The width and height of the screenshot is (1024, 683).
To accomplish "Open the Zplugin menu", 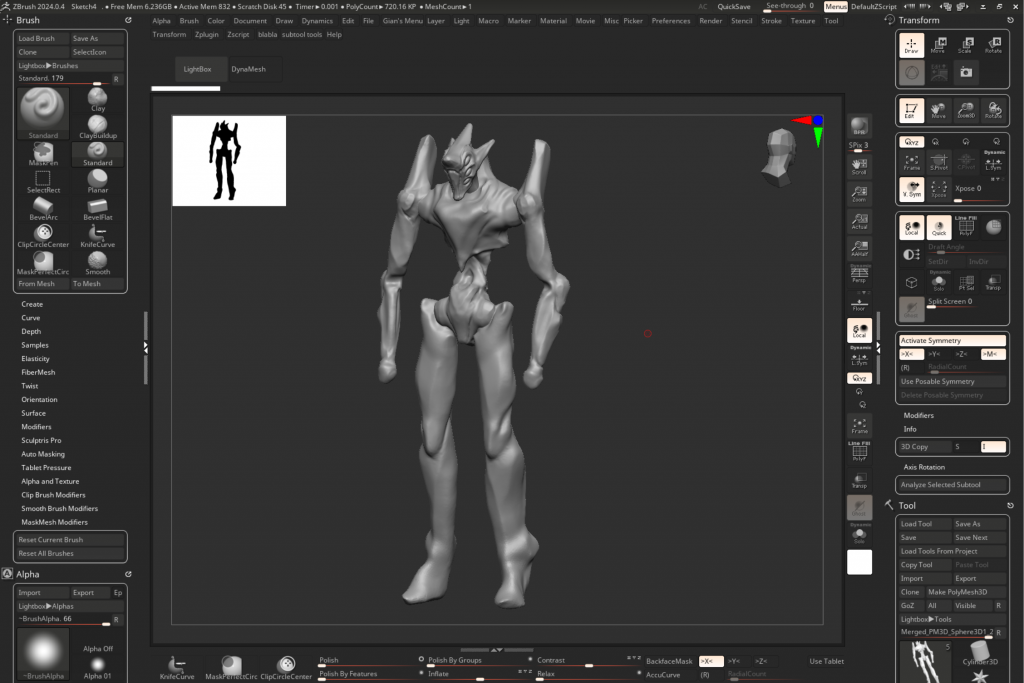I will (206, 35).
